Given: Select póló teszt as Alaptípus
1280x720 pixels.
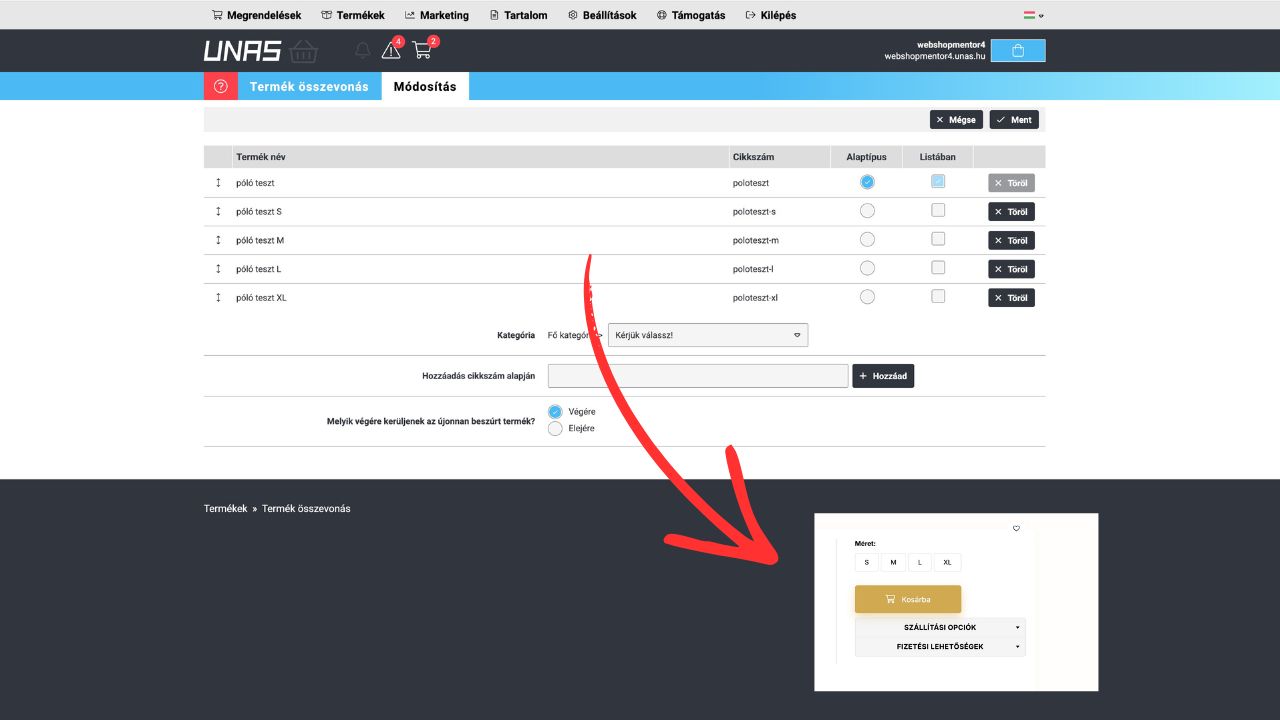Looking at the screenshot, I should (x=867, y=182).
